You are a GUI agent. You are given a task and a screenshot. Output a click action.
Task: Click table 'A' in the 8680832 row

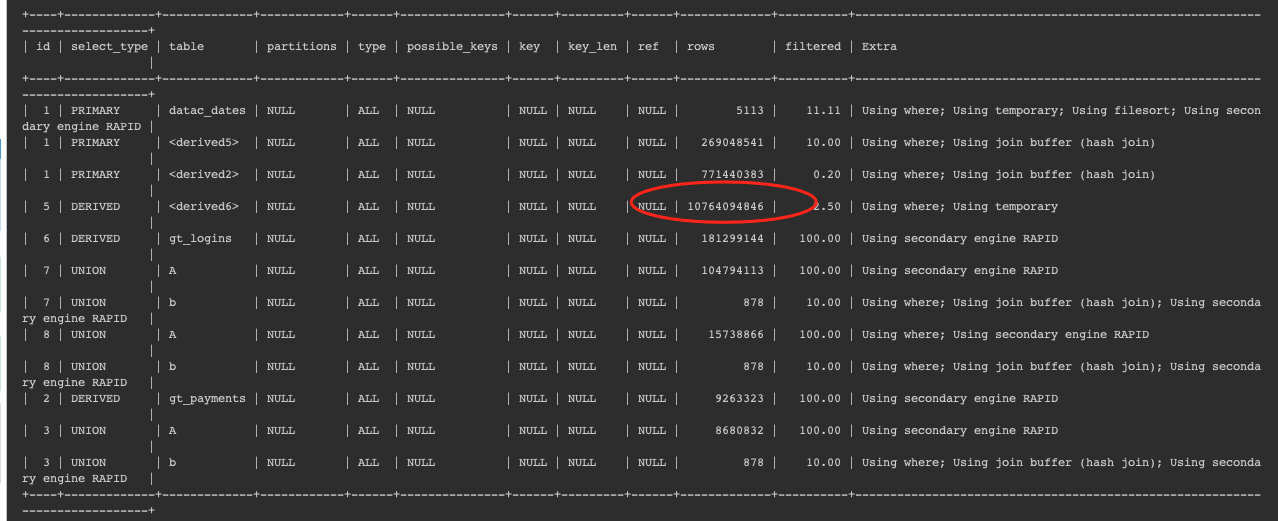(x=173, y=431)
